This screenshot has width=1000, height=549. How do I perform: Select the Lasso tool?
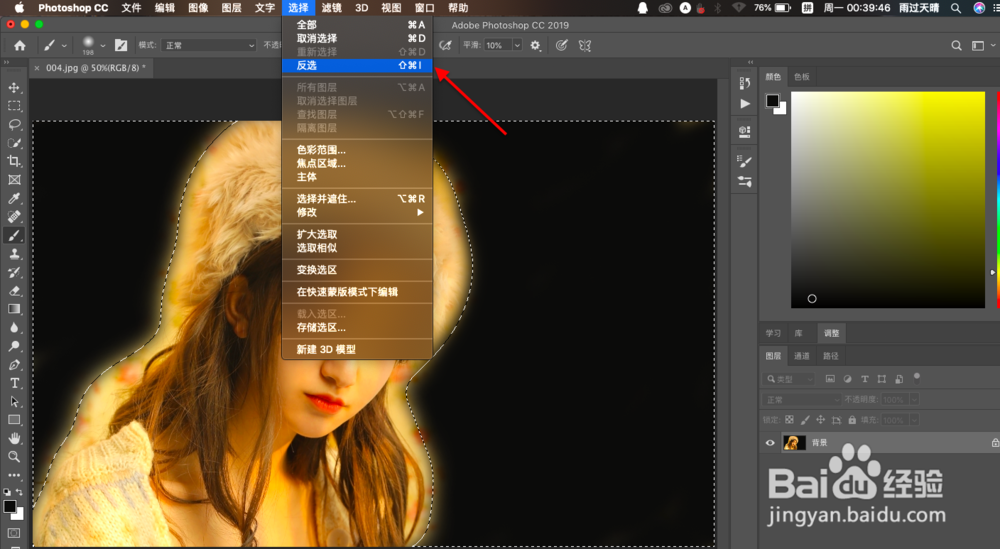(x=14, y=124)
